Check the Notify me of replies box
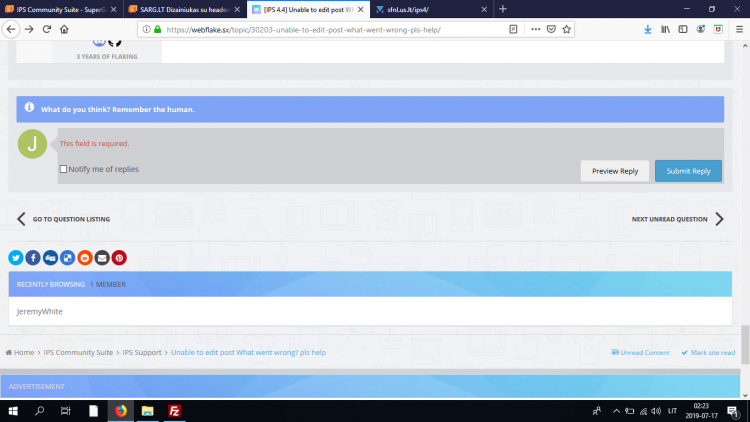The image size is (750, 422). tap(64, 169)
